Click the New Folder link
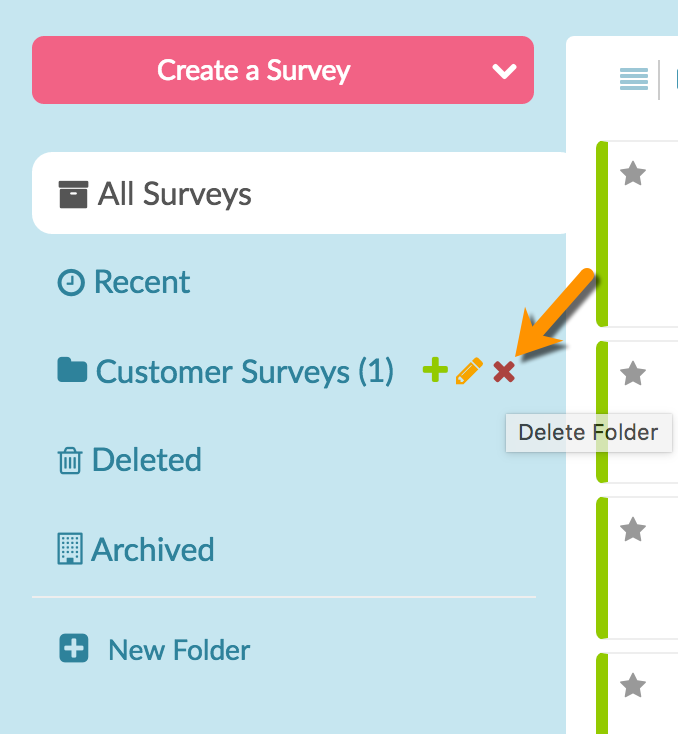 pyautogui.click(x=179, y=650)
